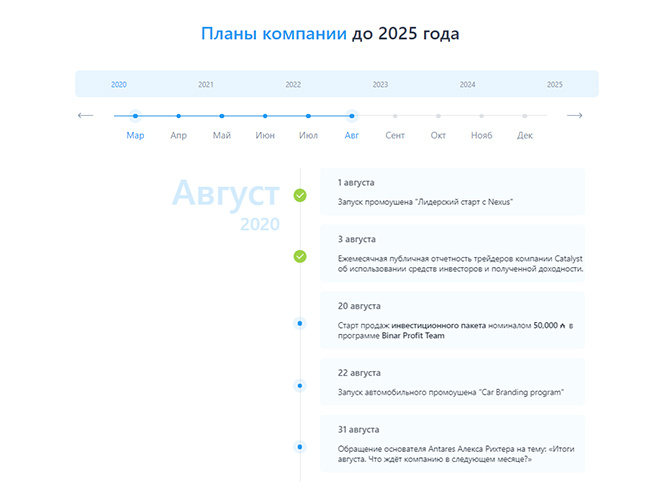668x503 pixels.
Task: Choose the Апр month label
Action: coord(179,135)
